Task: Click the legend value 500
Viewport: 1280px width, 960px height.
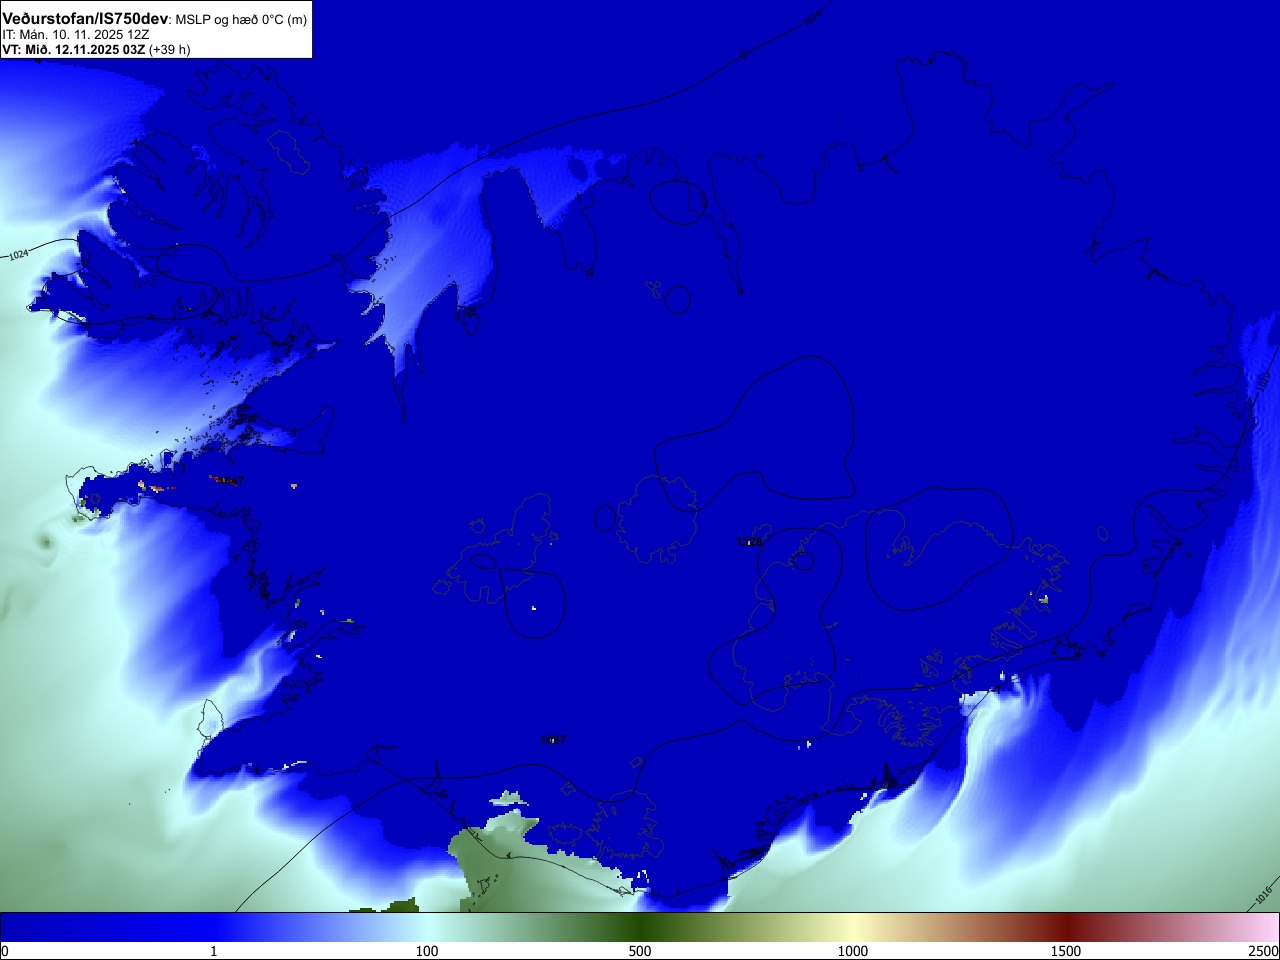Action: point(640,951)
